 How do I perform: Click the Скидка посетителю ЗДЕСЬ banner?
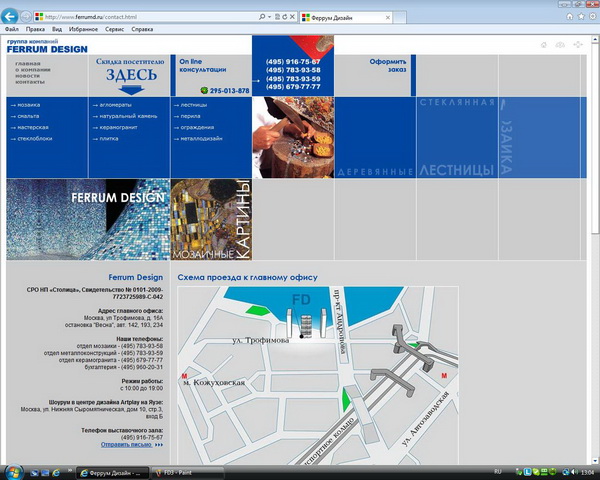coord(130,75)
